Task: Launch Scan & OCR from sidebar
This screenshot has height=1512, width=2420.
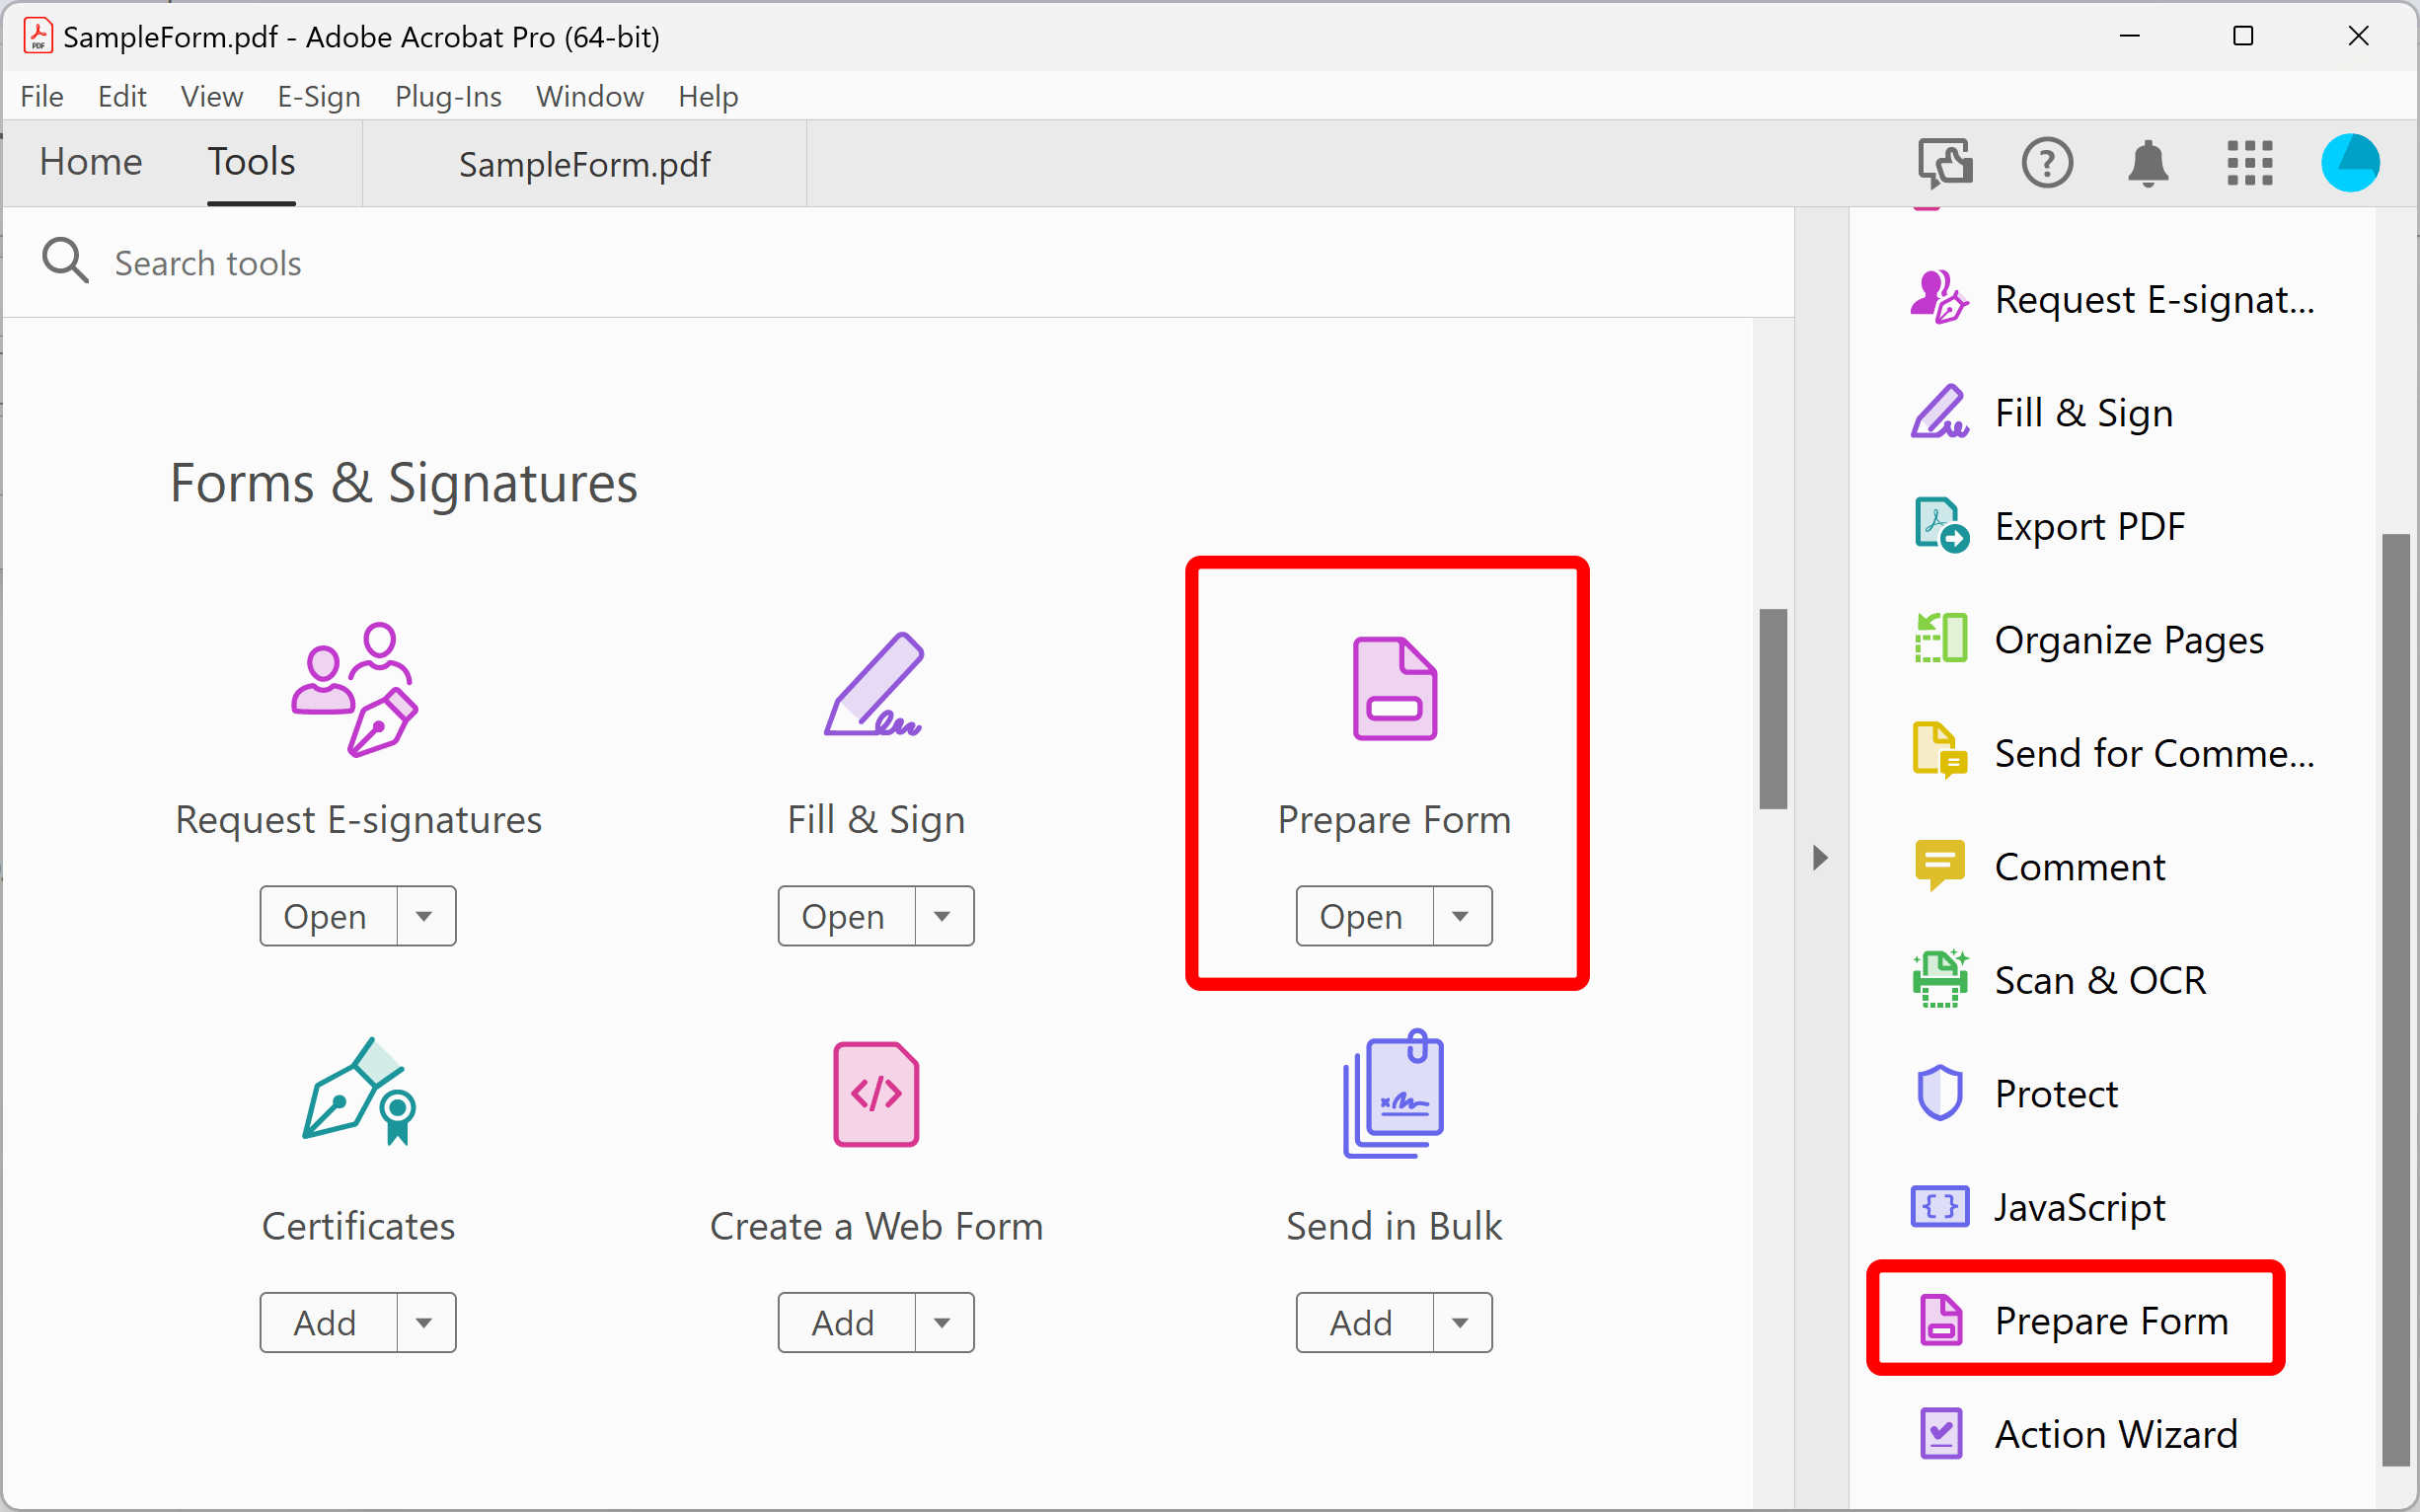Action: [2100, 980]
